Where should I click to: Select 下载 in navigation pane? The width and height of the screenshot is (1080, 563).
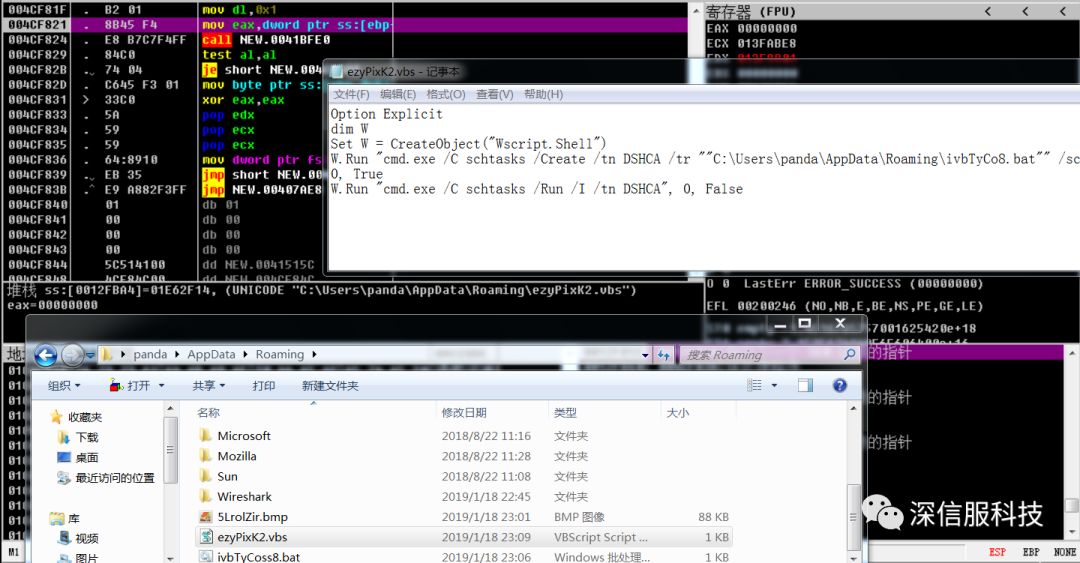click(x=87, y=437)
